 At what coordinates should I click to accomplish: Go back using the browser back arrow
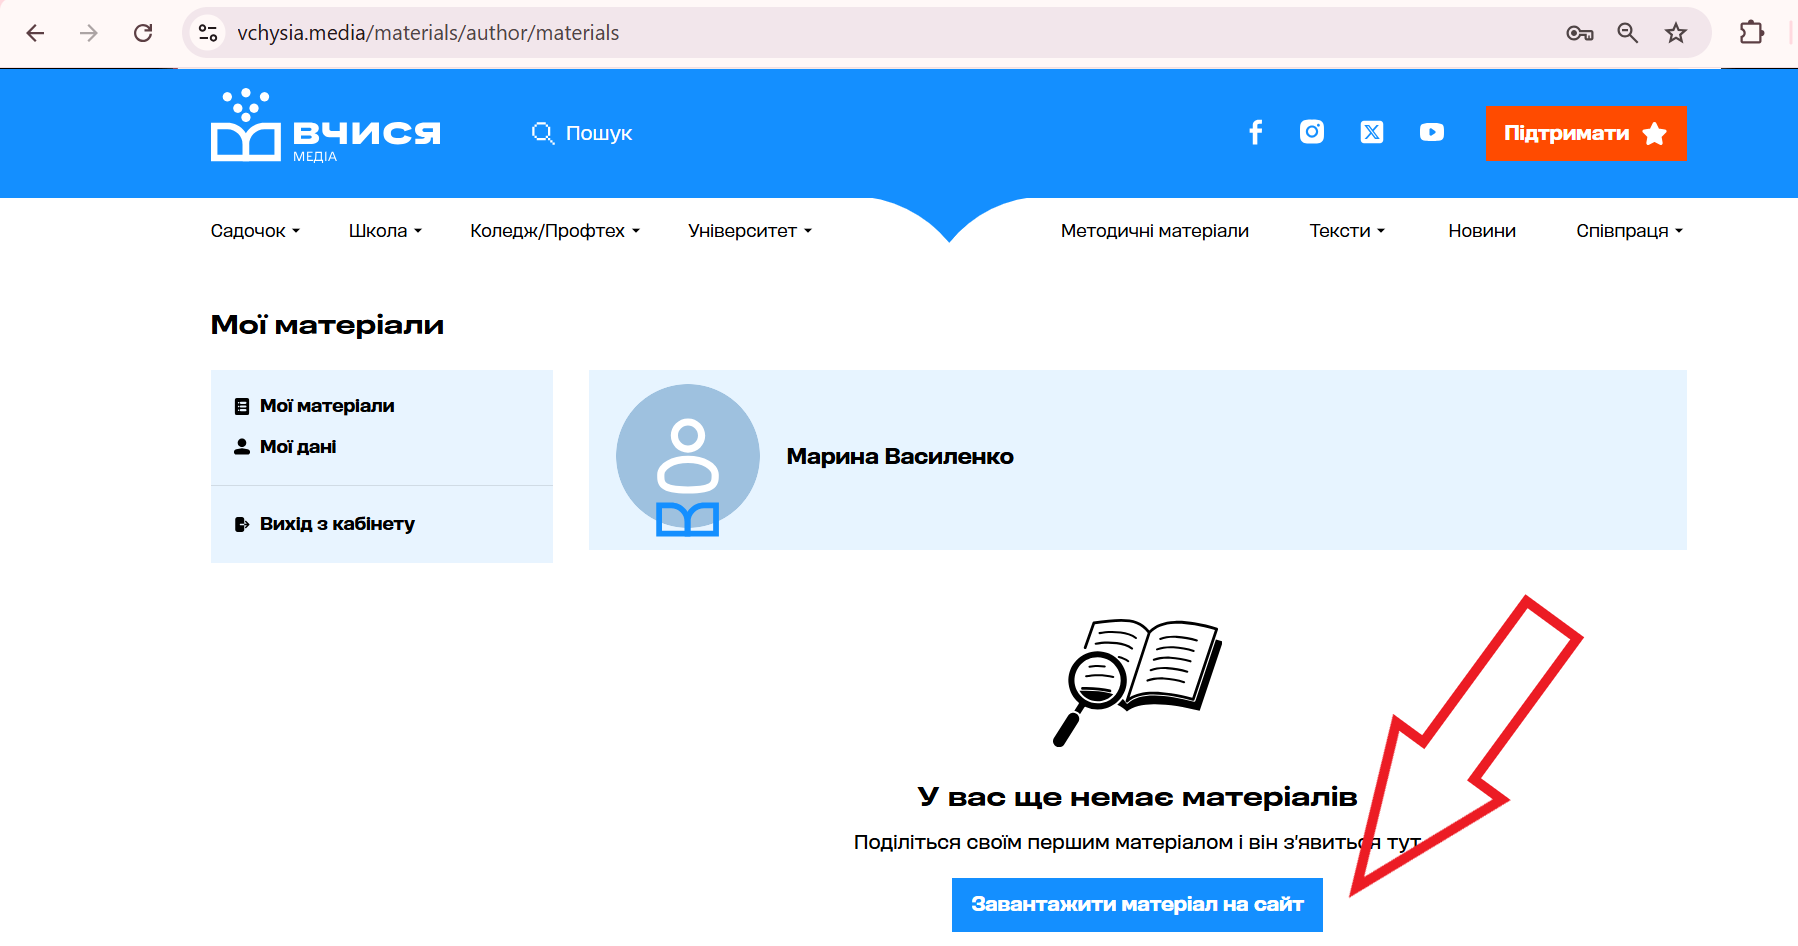pyautogui.click(x=35, y=33)
